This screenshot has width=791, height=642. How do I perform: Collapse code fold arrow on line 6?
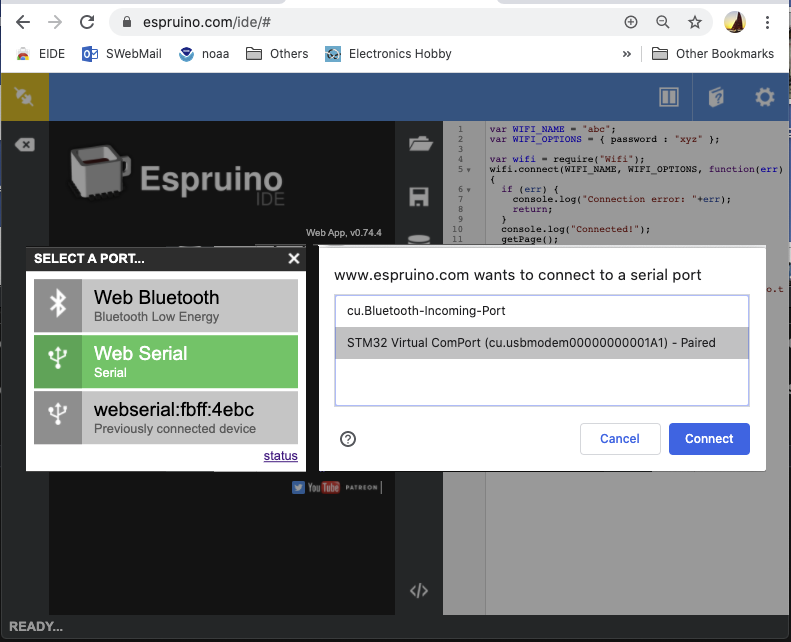tap(468, 190)
